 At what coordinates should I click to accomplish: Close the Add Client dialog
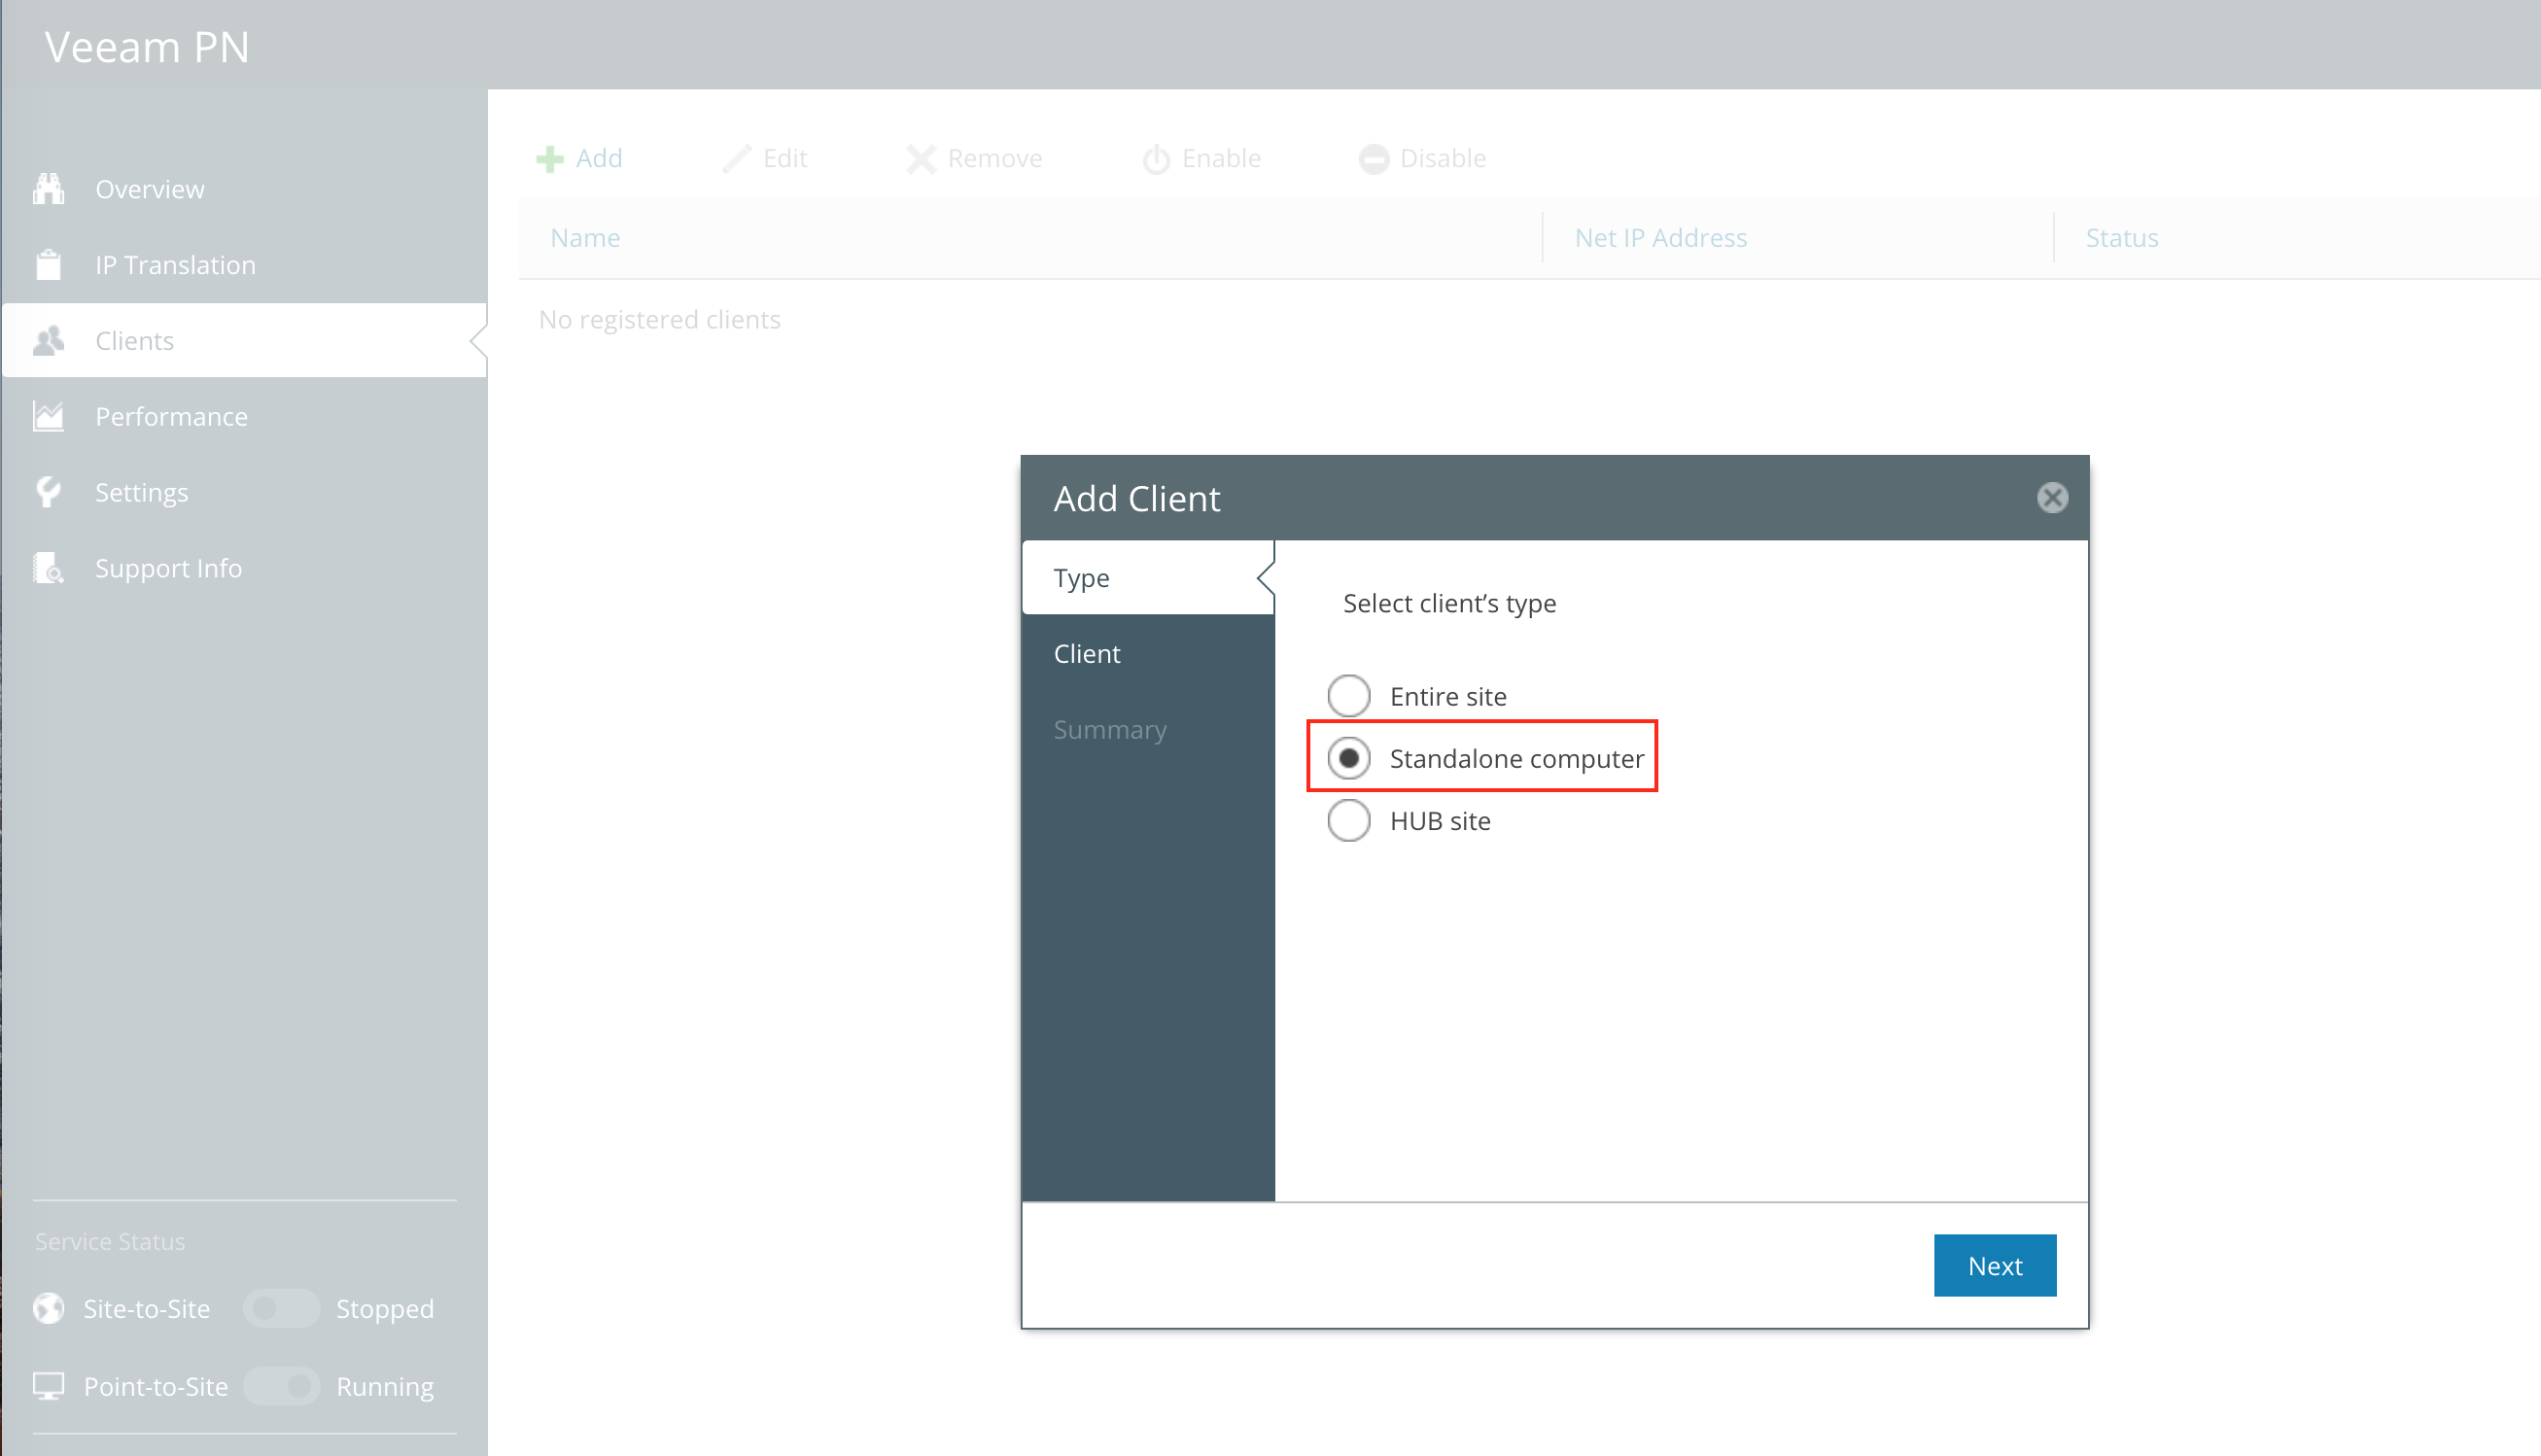point(2052,498)
